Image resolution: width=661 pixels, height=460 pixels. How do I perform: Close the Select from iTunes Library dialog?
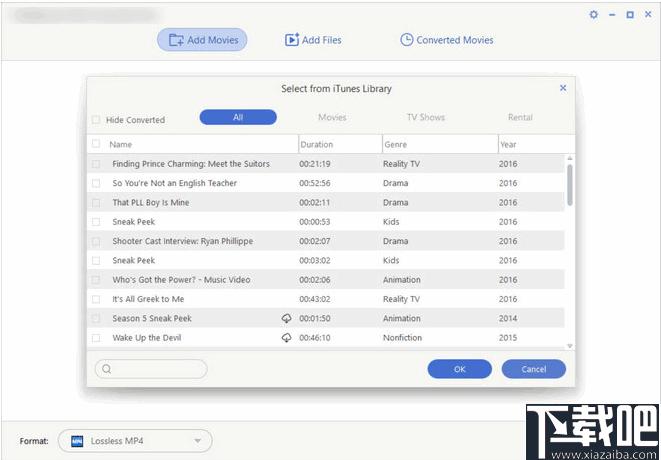[x=562, y=88]
